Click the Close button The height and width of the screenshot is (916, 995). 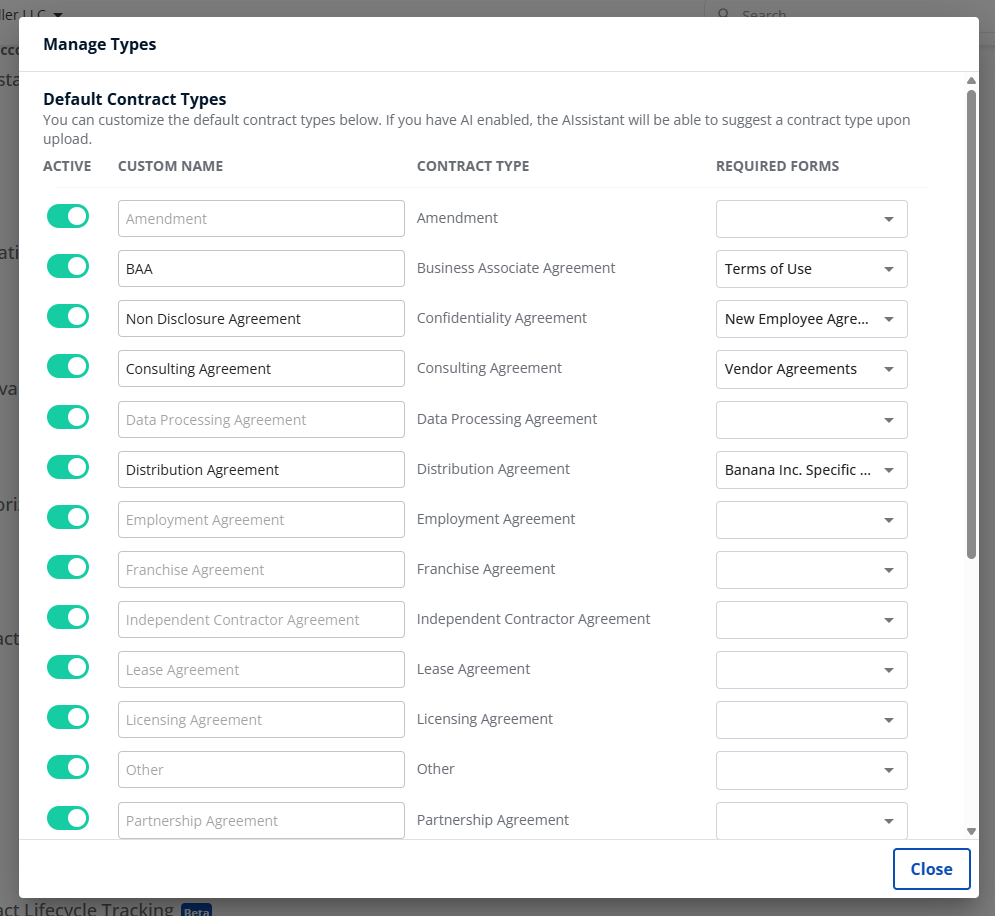click(x=930, y=869)
